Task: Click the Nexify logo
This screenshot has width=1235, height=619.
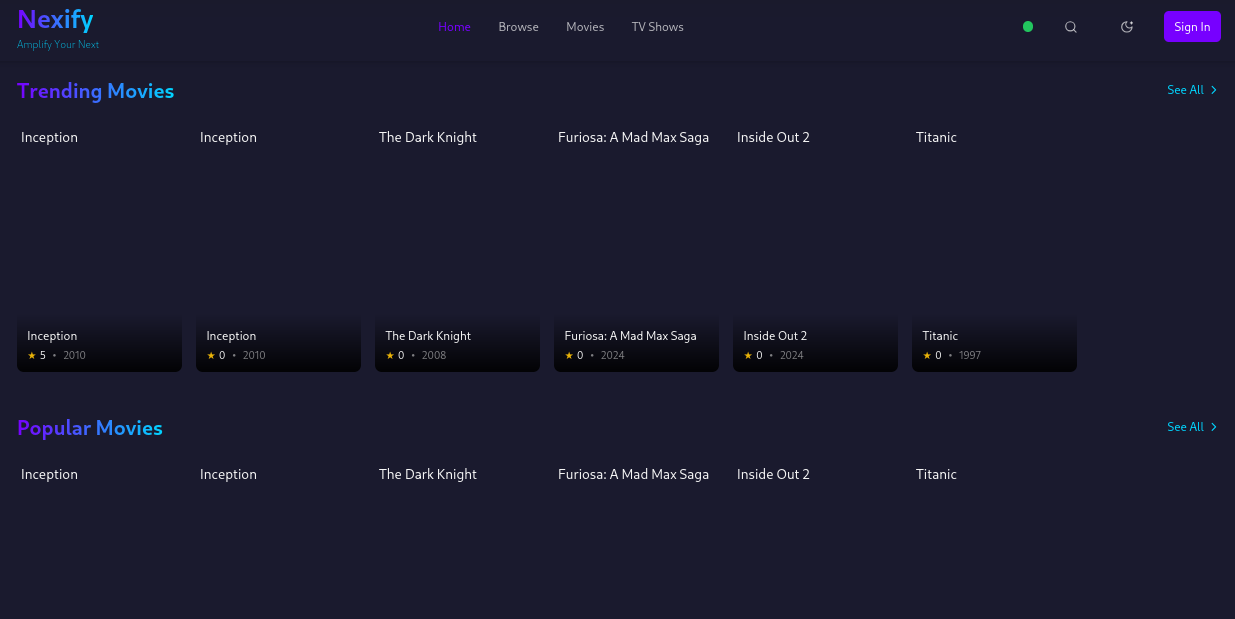Action: click(x=56, y=19)
